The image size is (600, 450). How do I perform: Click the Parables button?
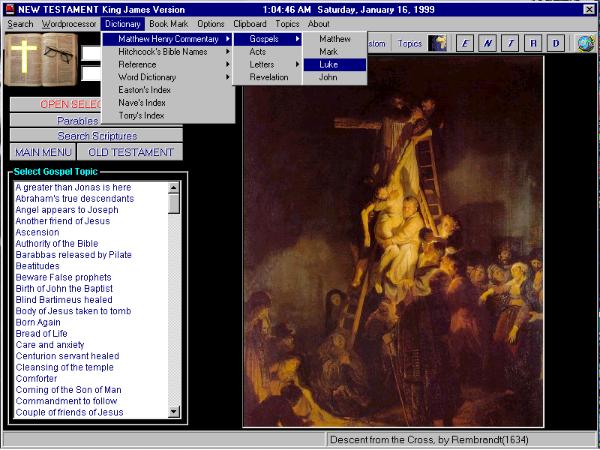point(96,121)
